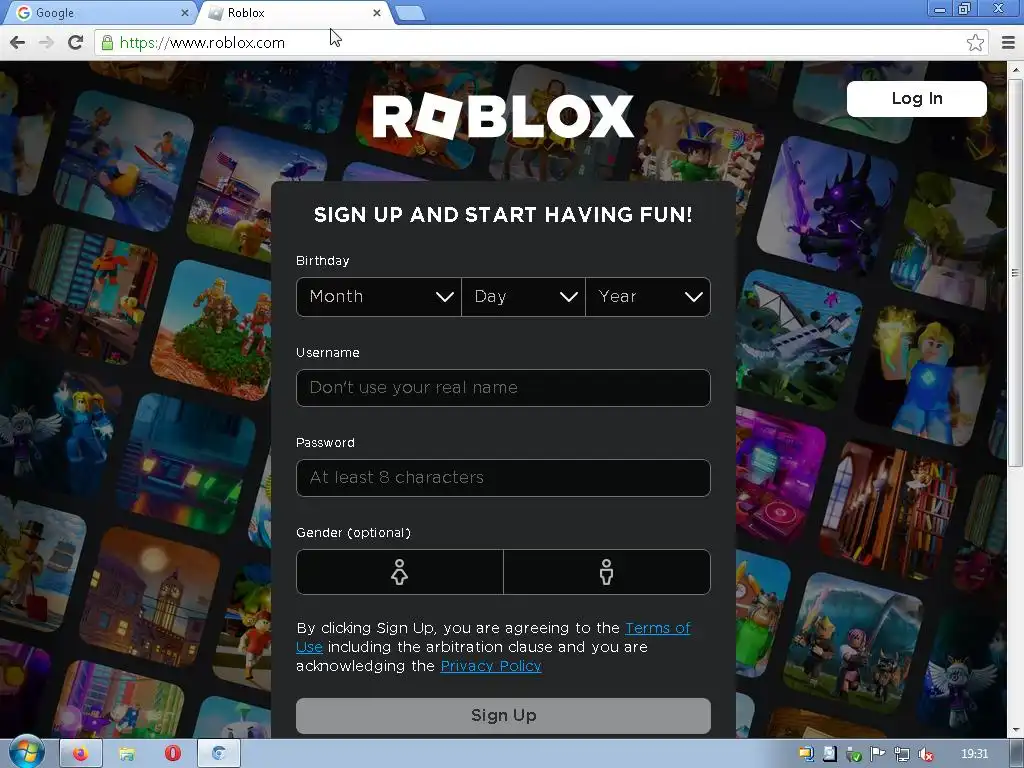
Task: Click the address bar URL
Action: (202, 43)
